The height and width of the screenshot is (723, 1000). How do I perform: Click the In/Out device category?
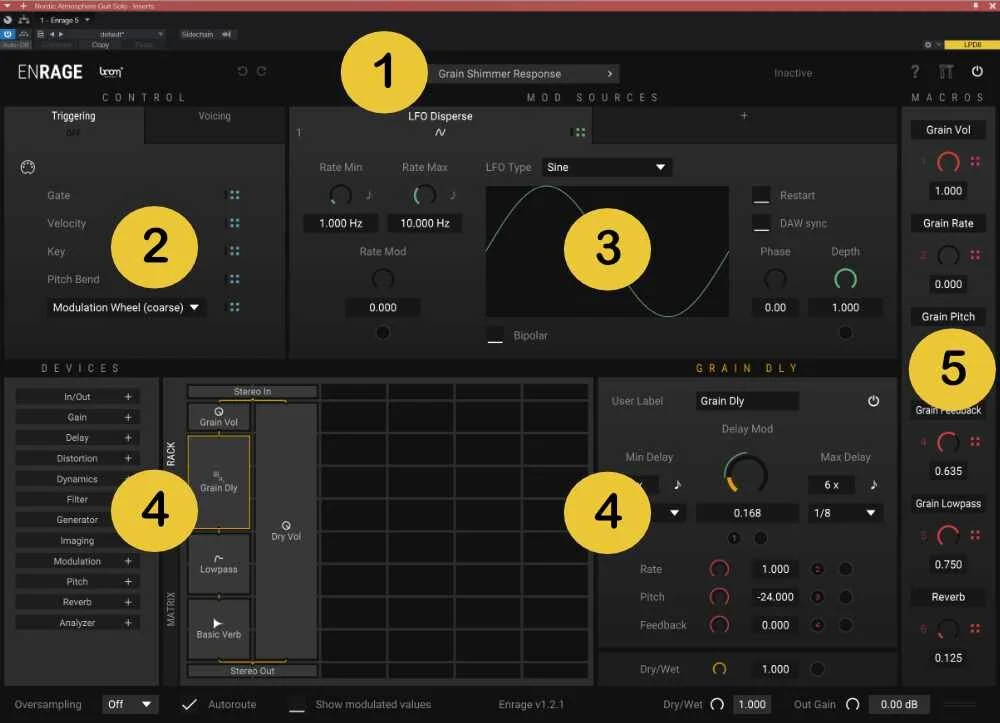click(77, 397)
